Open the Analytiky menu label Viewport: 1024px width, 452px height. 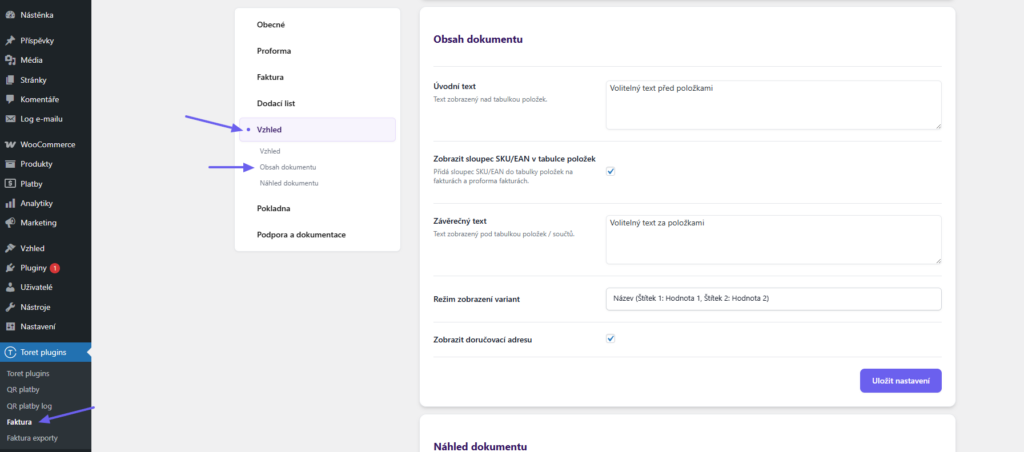point(37,203)
